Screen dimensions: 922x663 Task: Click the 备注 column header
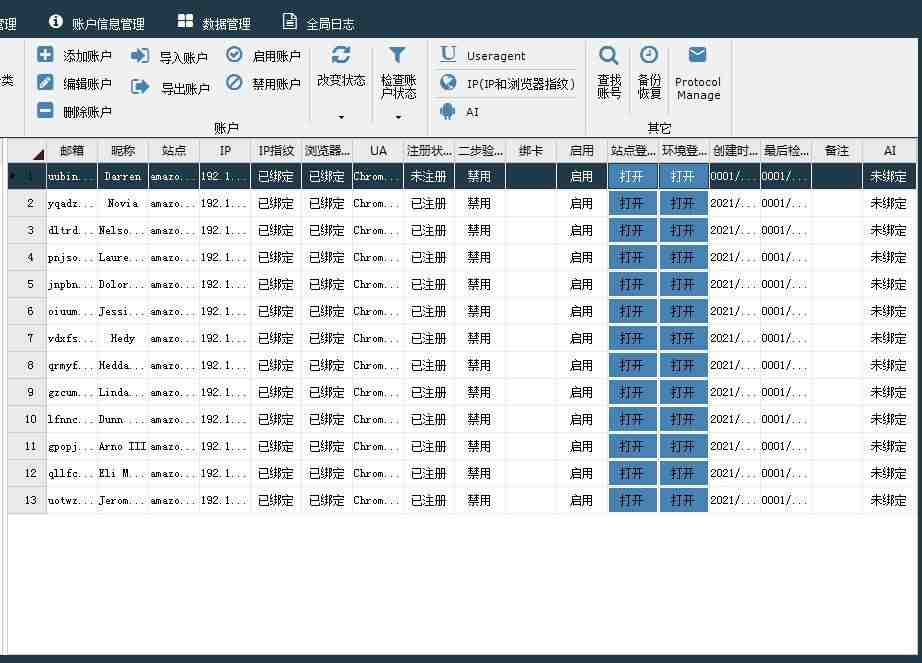837,151
